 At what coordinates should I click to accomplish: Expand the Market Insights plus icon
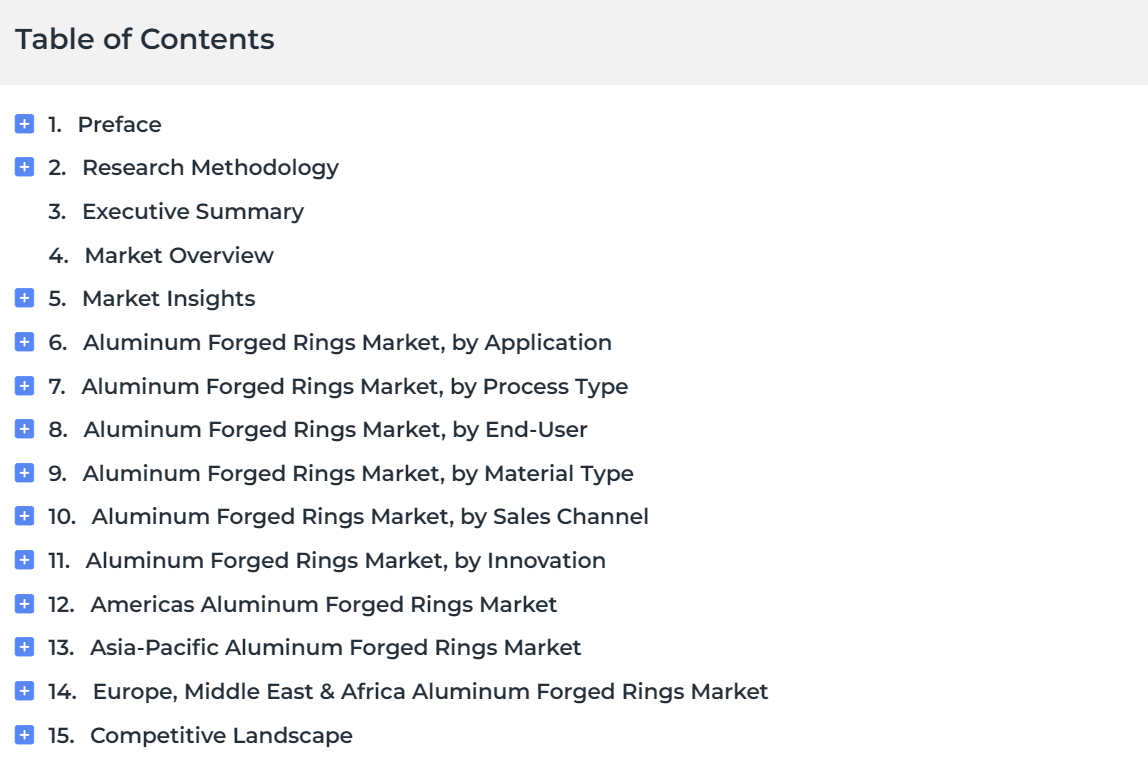tap(24, 298)
